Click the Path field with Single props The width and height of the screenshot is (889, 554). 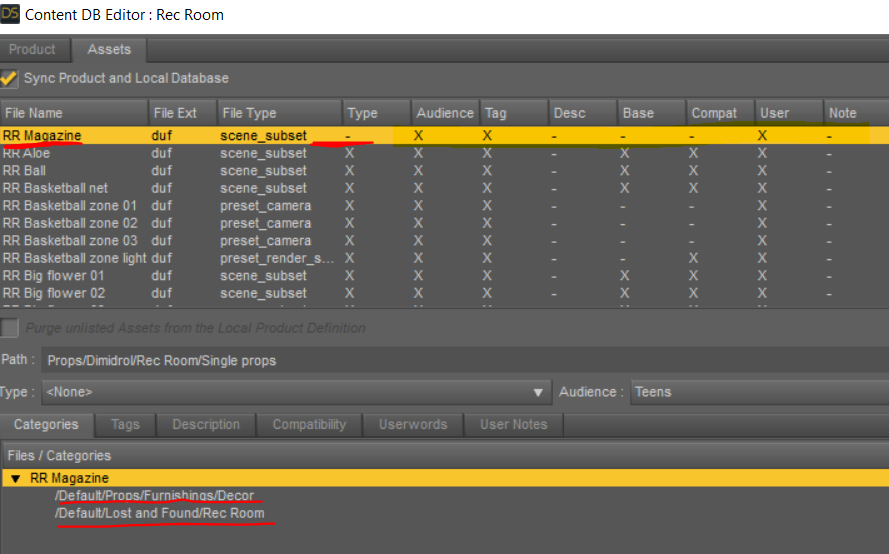[x=465, y=361]
